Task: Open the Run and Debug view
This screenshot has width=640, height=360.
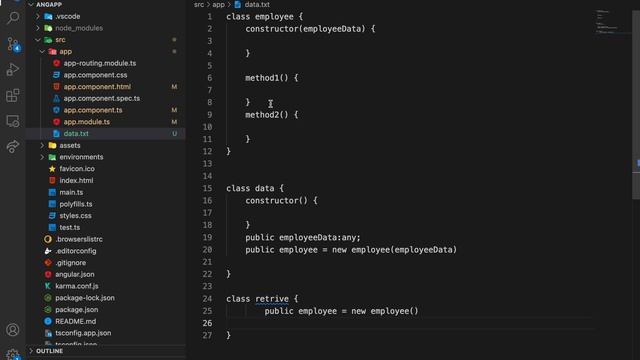Action: coord(13,69)
